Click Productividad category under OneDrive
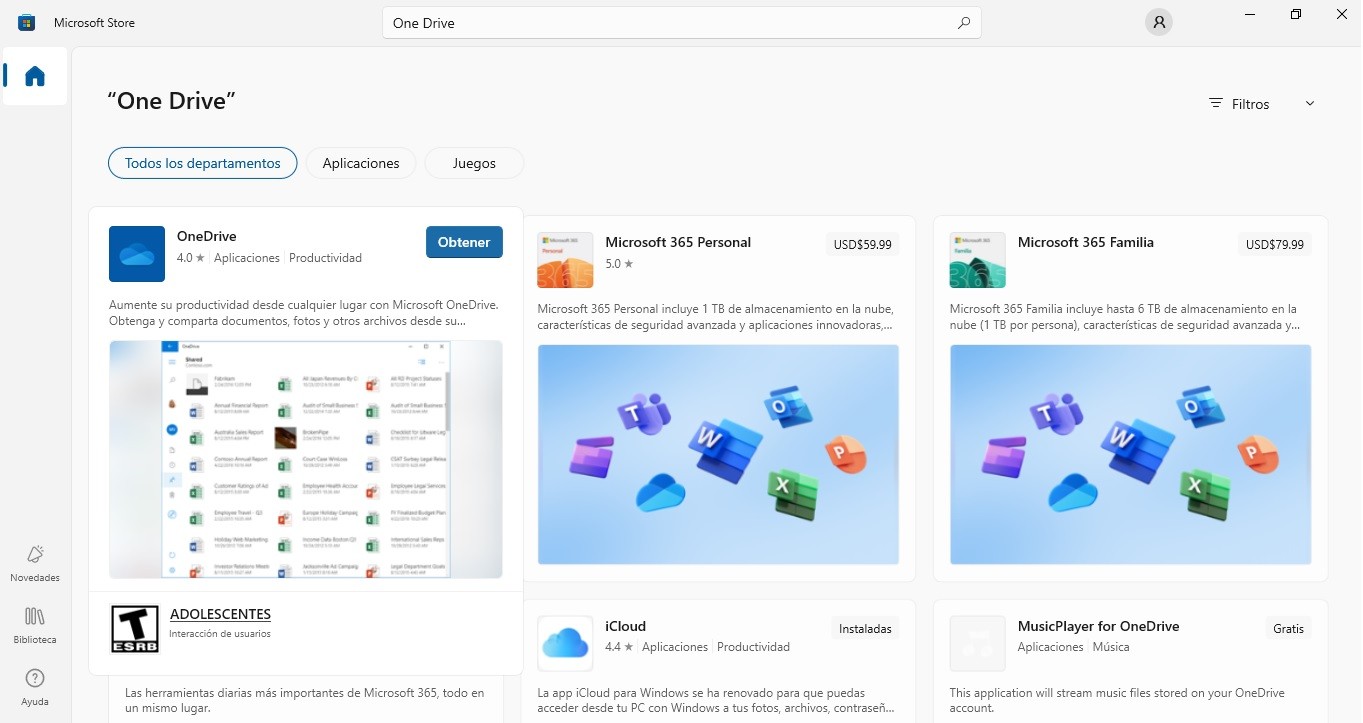The height and width of the screenshot is (723, 1363). pyautogui.click(x=325, y=257)
